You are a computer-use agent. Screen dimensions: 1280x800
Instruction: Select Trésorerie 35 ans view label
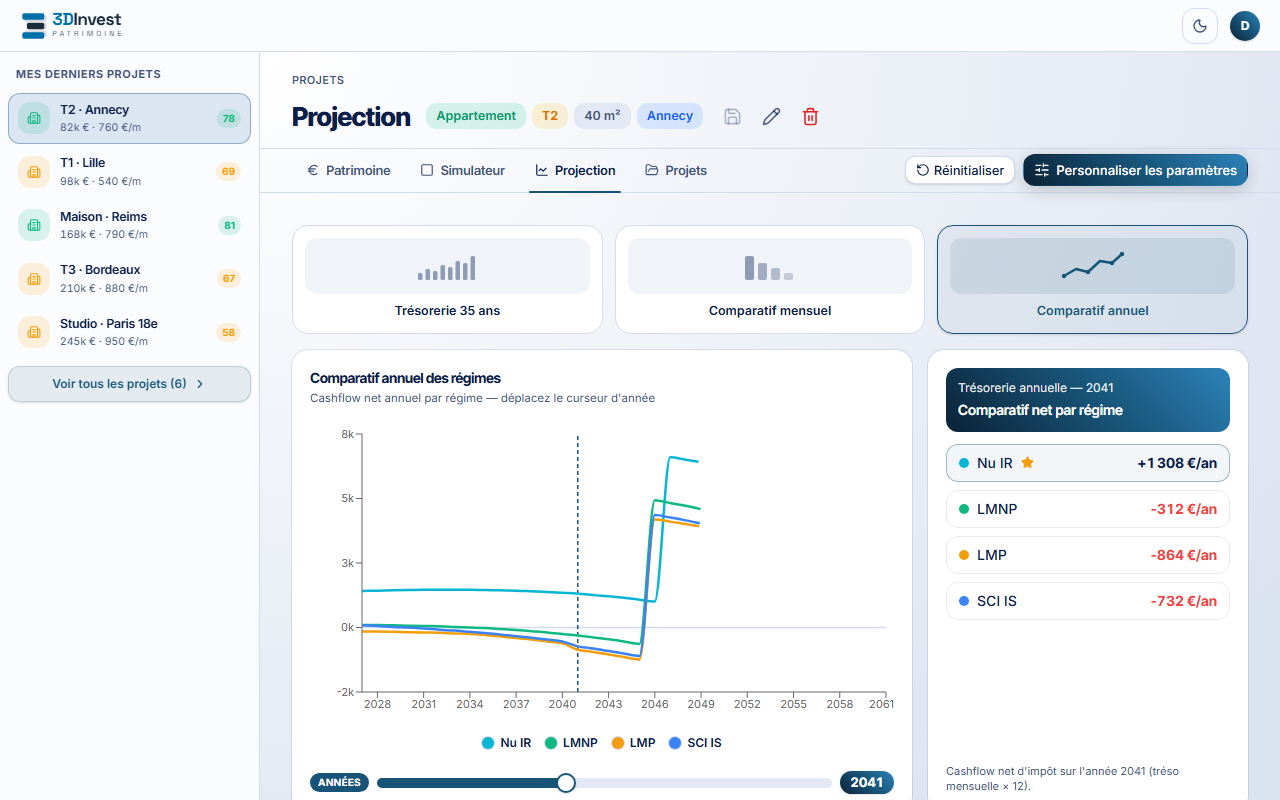pos(447,311)
